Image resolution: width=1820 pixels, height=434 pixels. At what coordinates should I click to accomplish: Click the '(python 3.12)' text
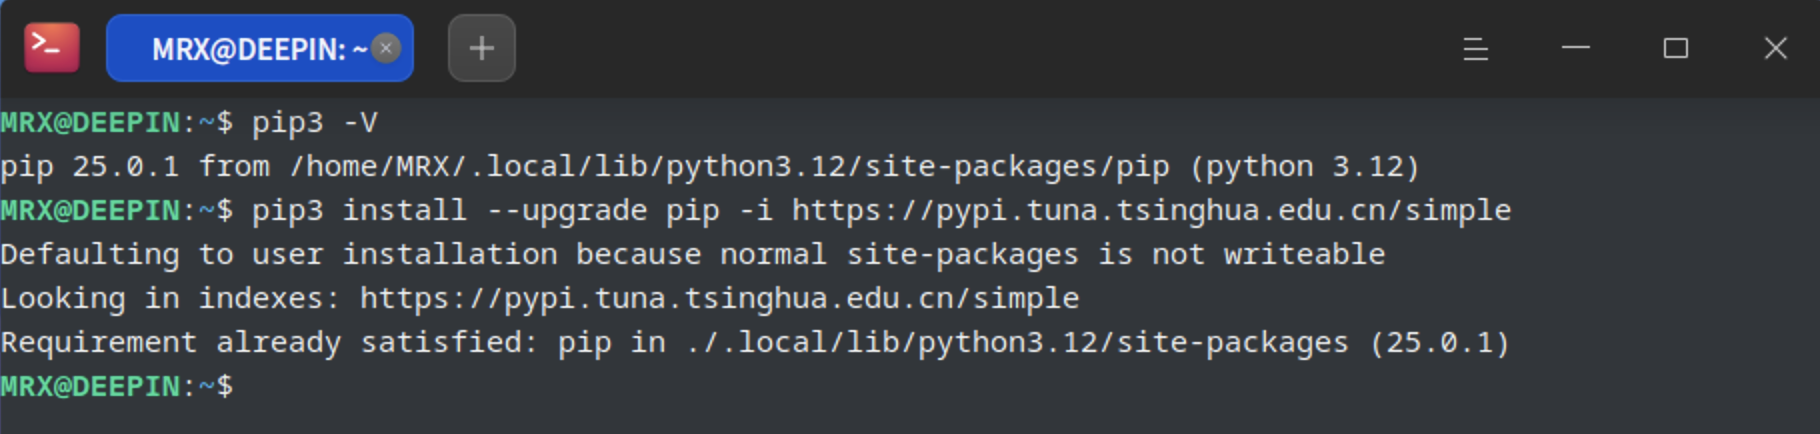tap(1304, 167)
